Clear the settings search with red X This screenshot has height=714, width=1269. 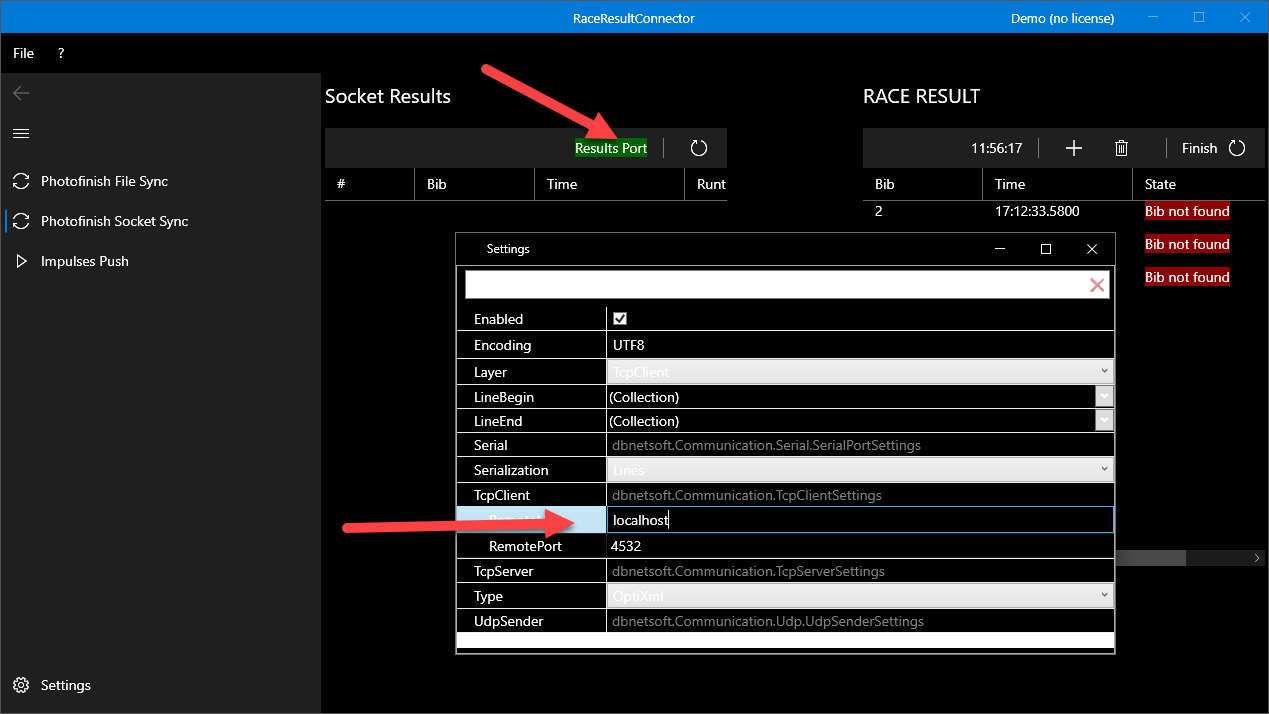[x=1097, y=285]
